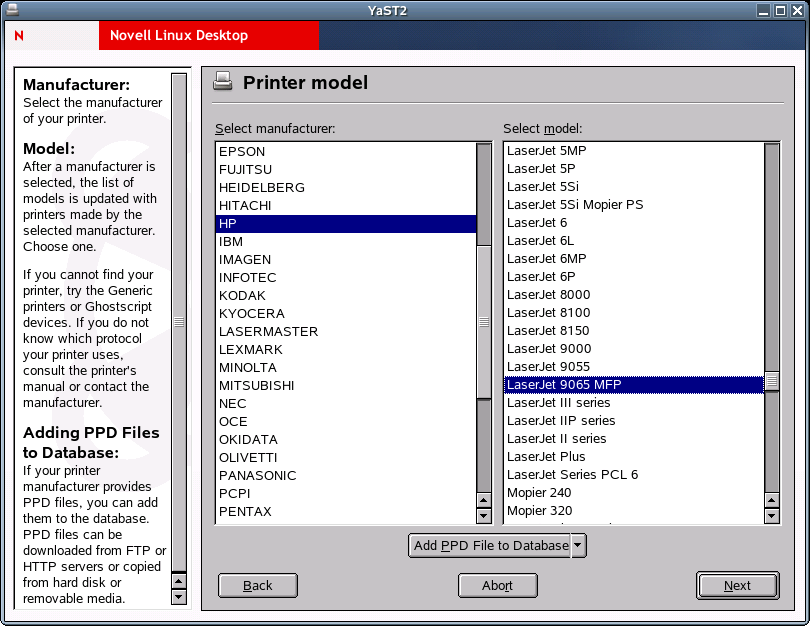This screenshot has height=626, width=810.
Task: Select LEXMARK manufacturer
Action: pyautogui.click(x=346, y=350)
